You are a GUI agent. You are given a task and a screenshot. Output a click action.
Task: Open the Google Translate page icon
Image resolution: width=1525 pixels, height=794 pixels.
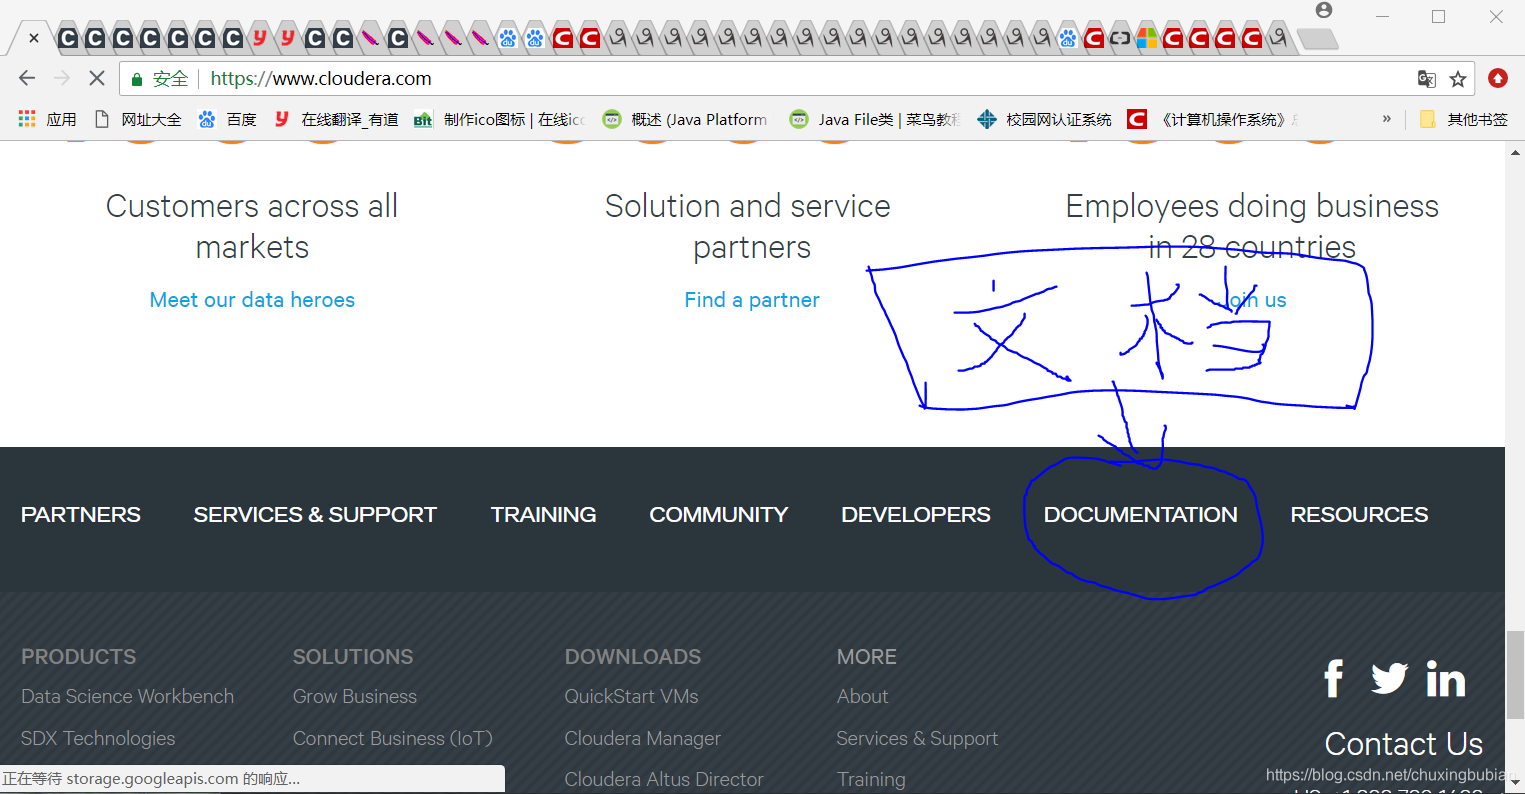(x=1427, y=79)
